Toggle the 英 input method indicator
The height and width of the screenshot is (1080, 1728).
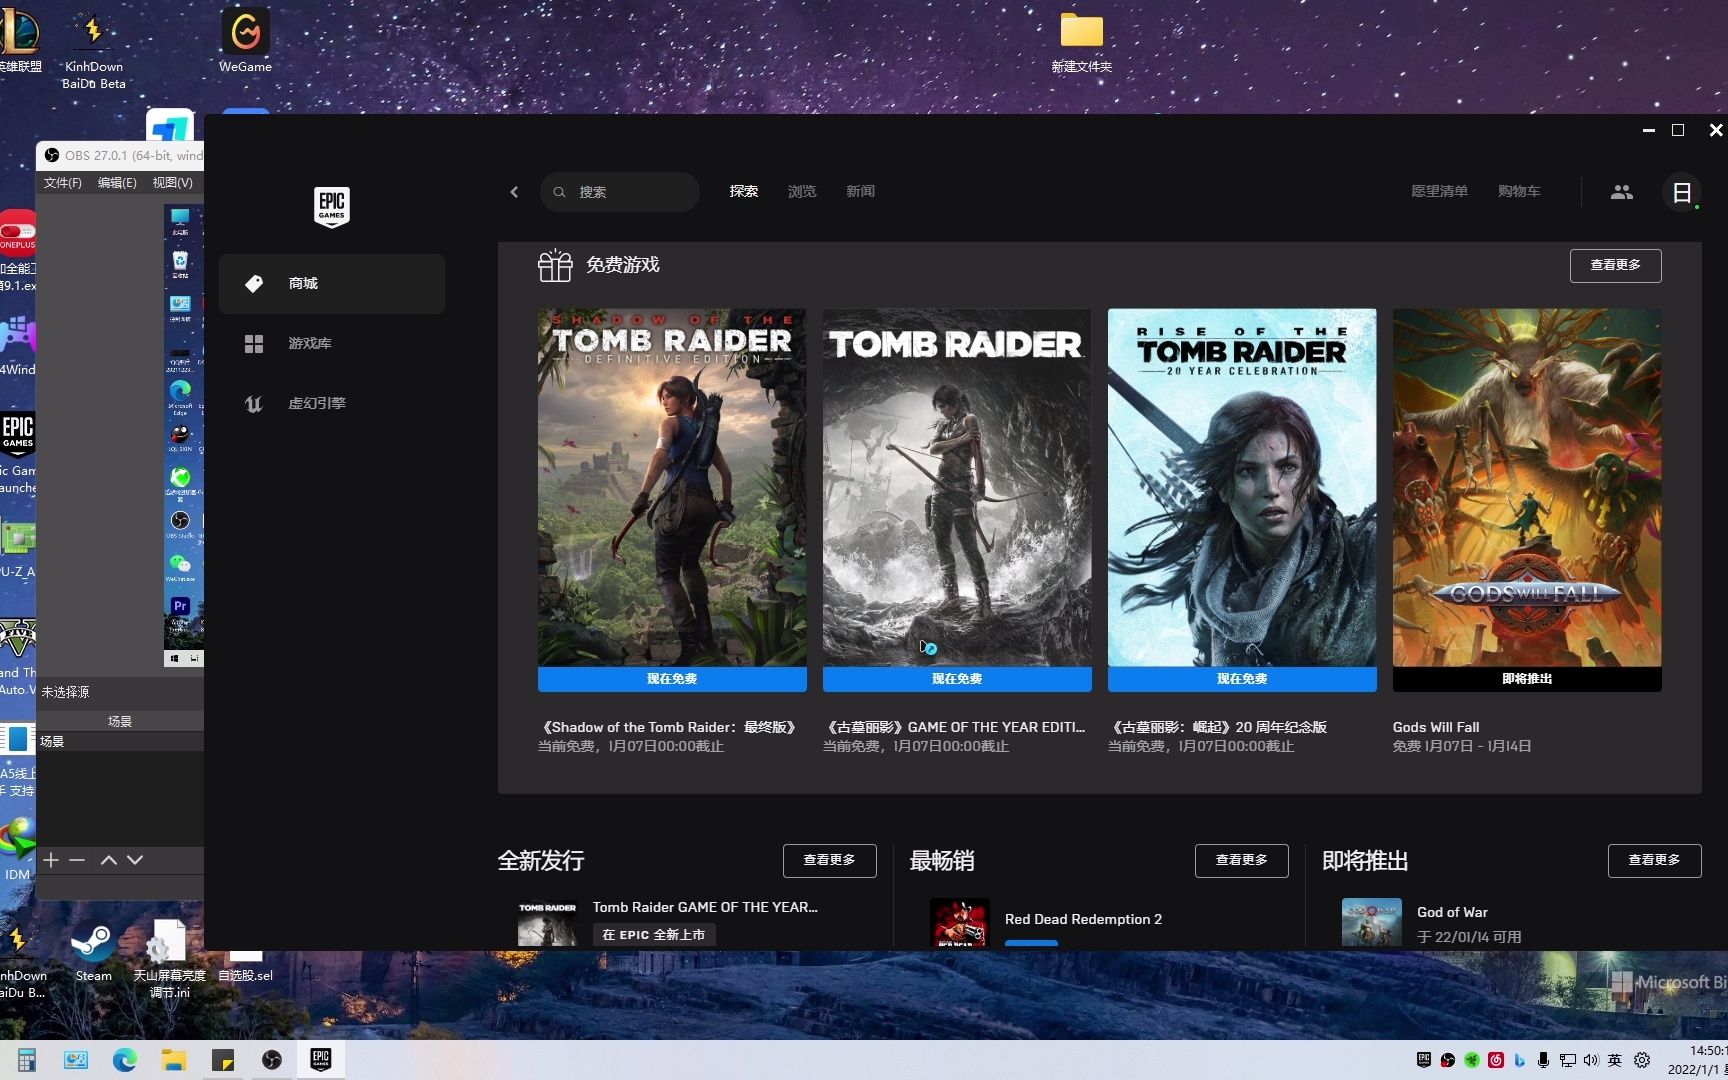(1615, 1060)
